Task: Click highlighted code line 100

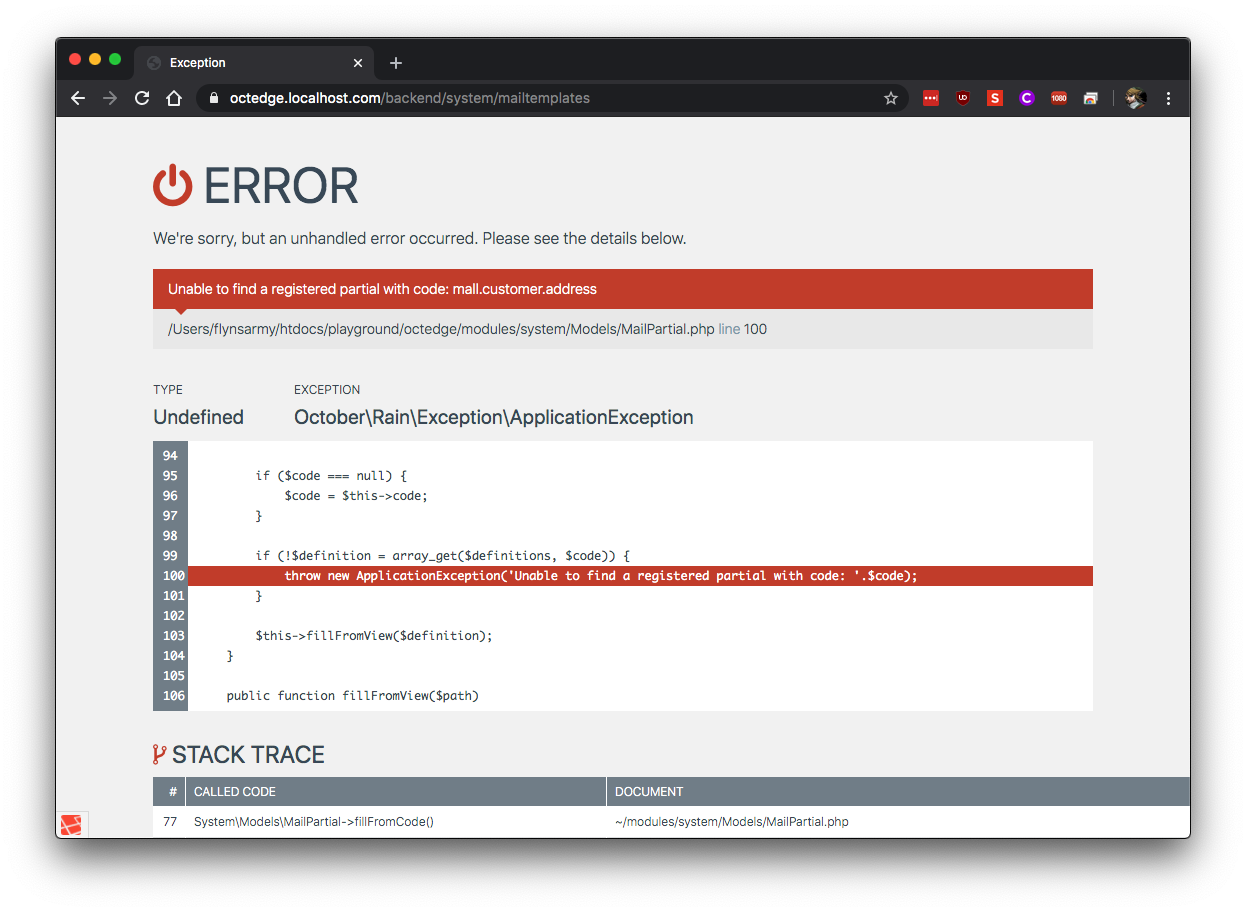Action: click(640, 576)
